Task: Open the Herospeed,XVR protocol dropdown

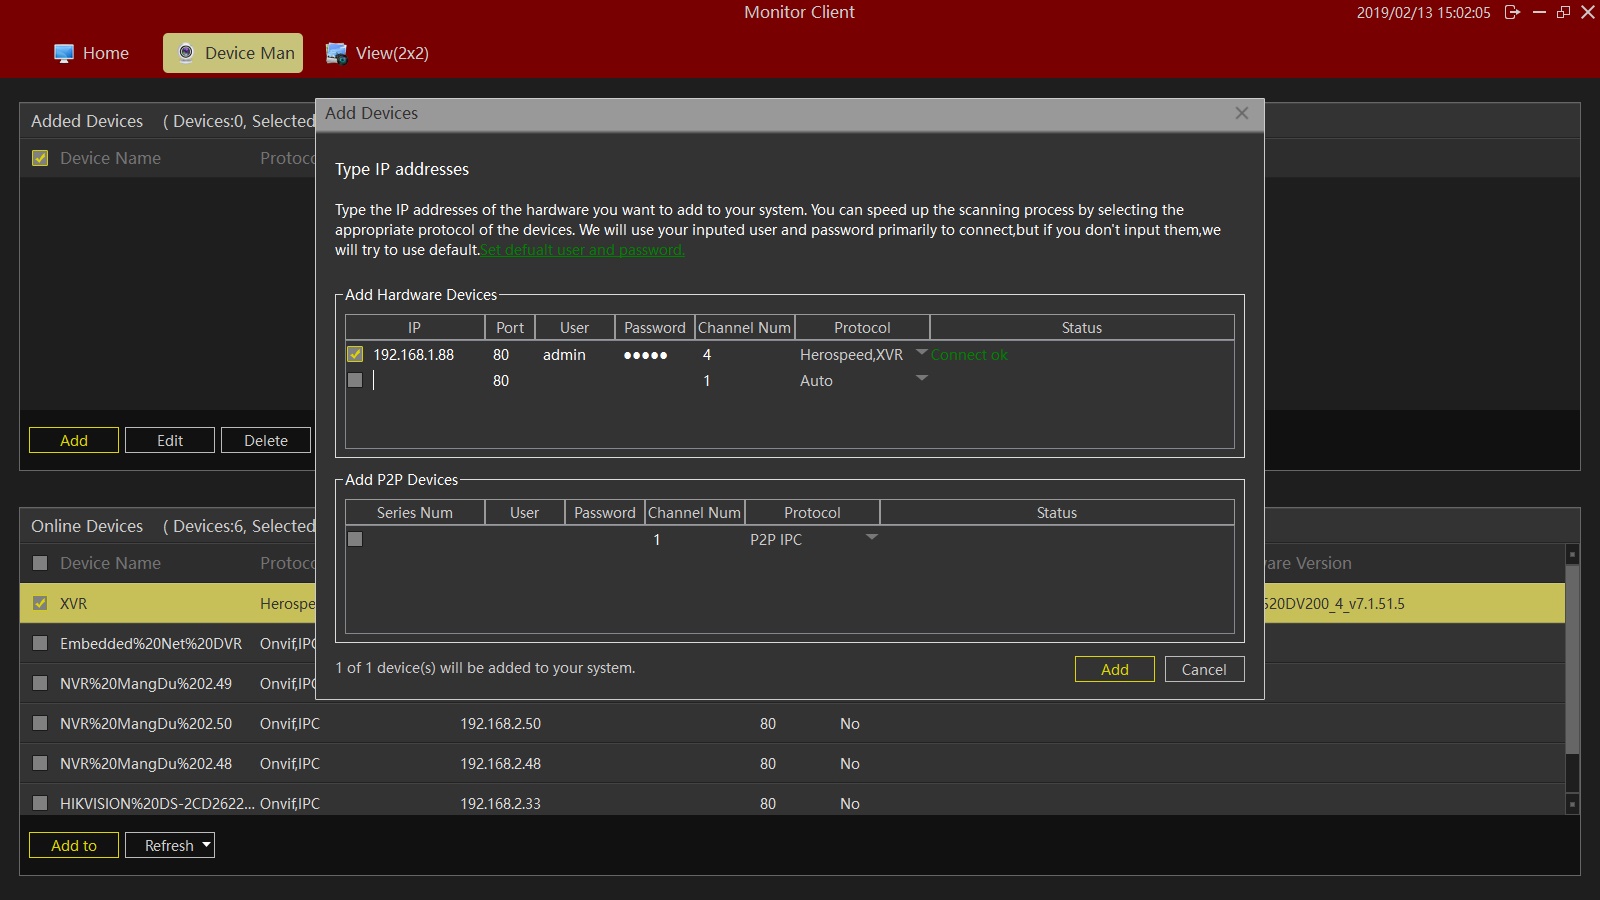Action: (x=921, y=352)
